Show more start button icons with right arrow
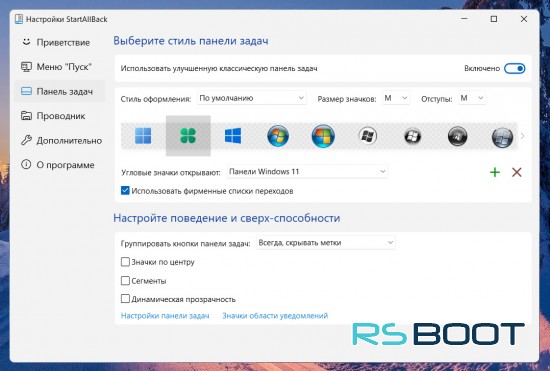The height and width of the screenshot is (371, 550). coord(522,136)
